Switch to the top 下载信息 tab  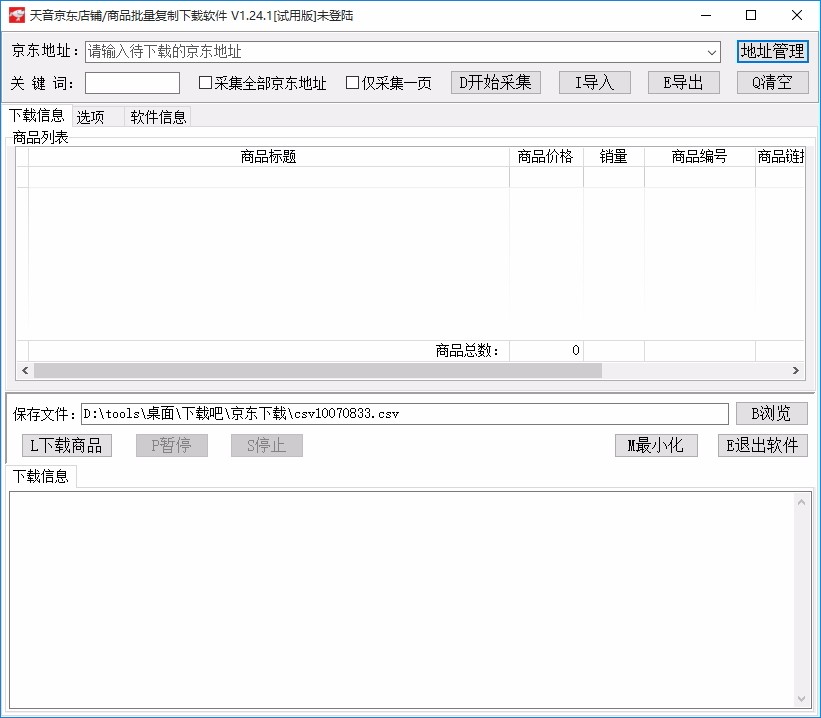[37, 115]
